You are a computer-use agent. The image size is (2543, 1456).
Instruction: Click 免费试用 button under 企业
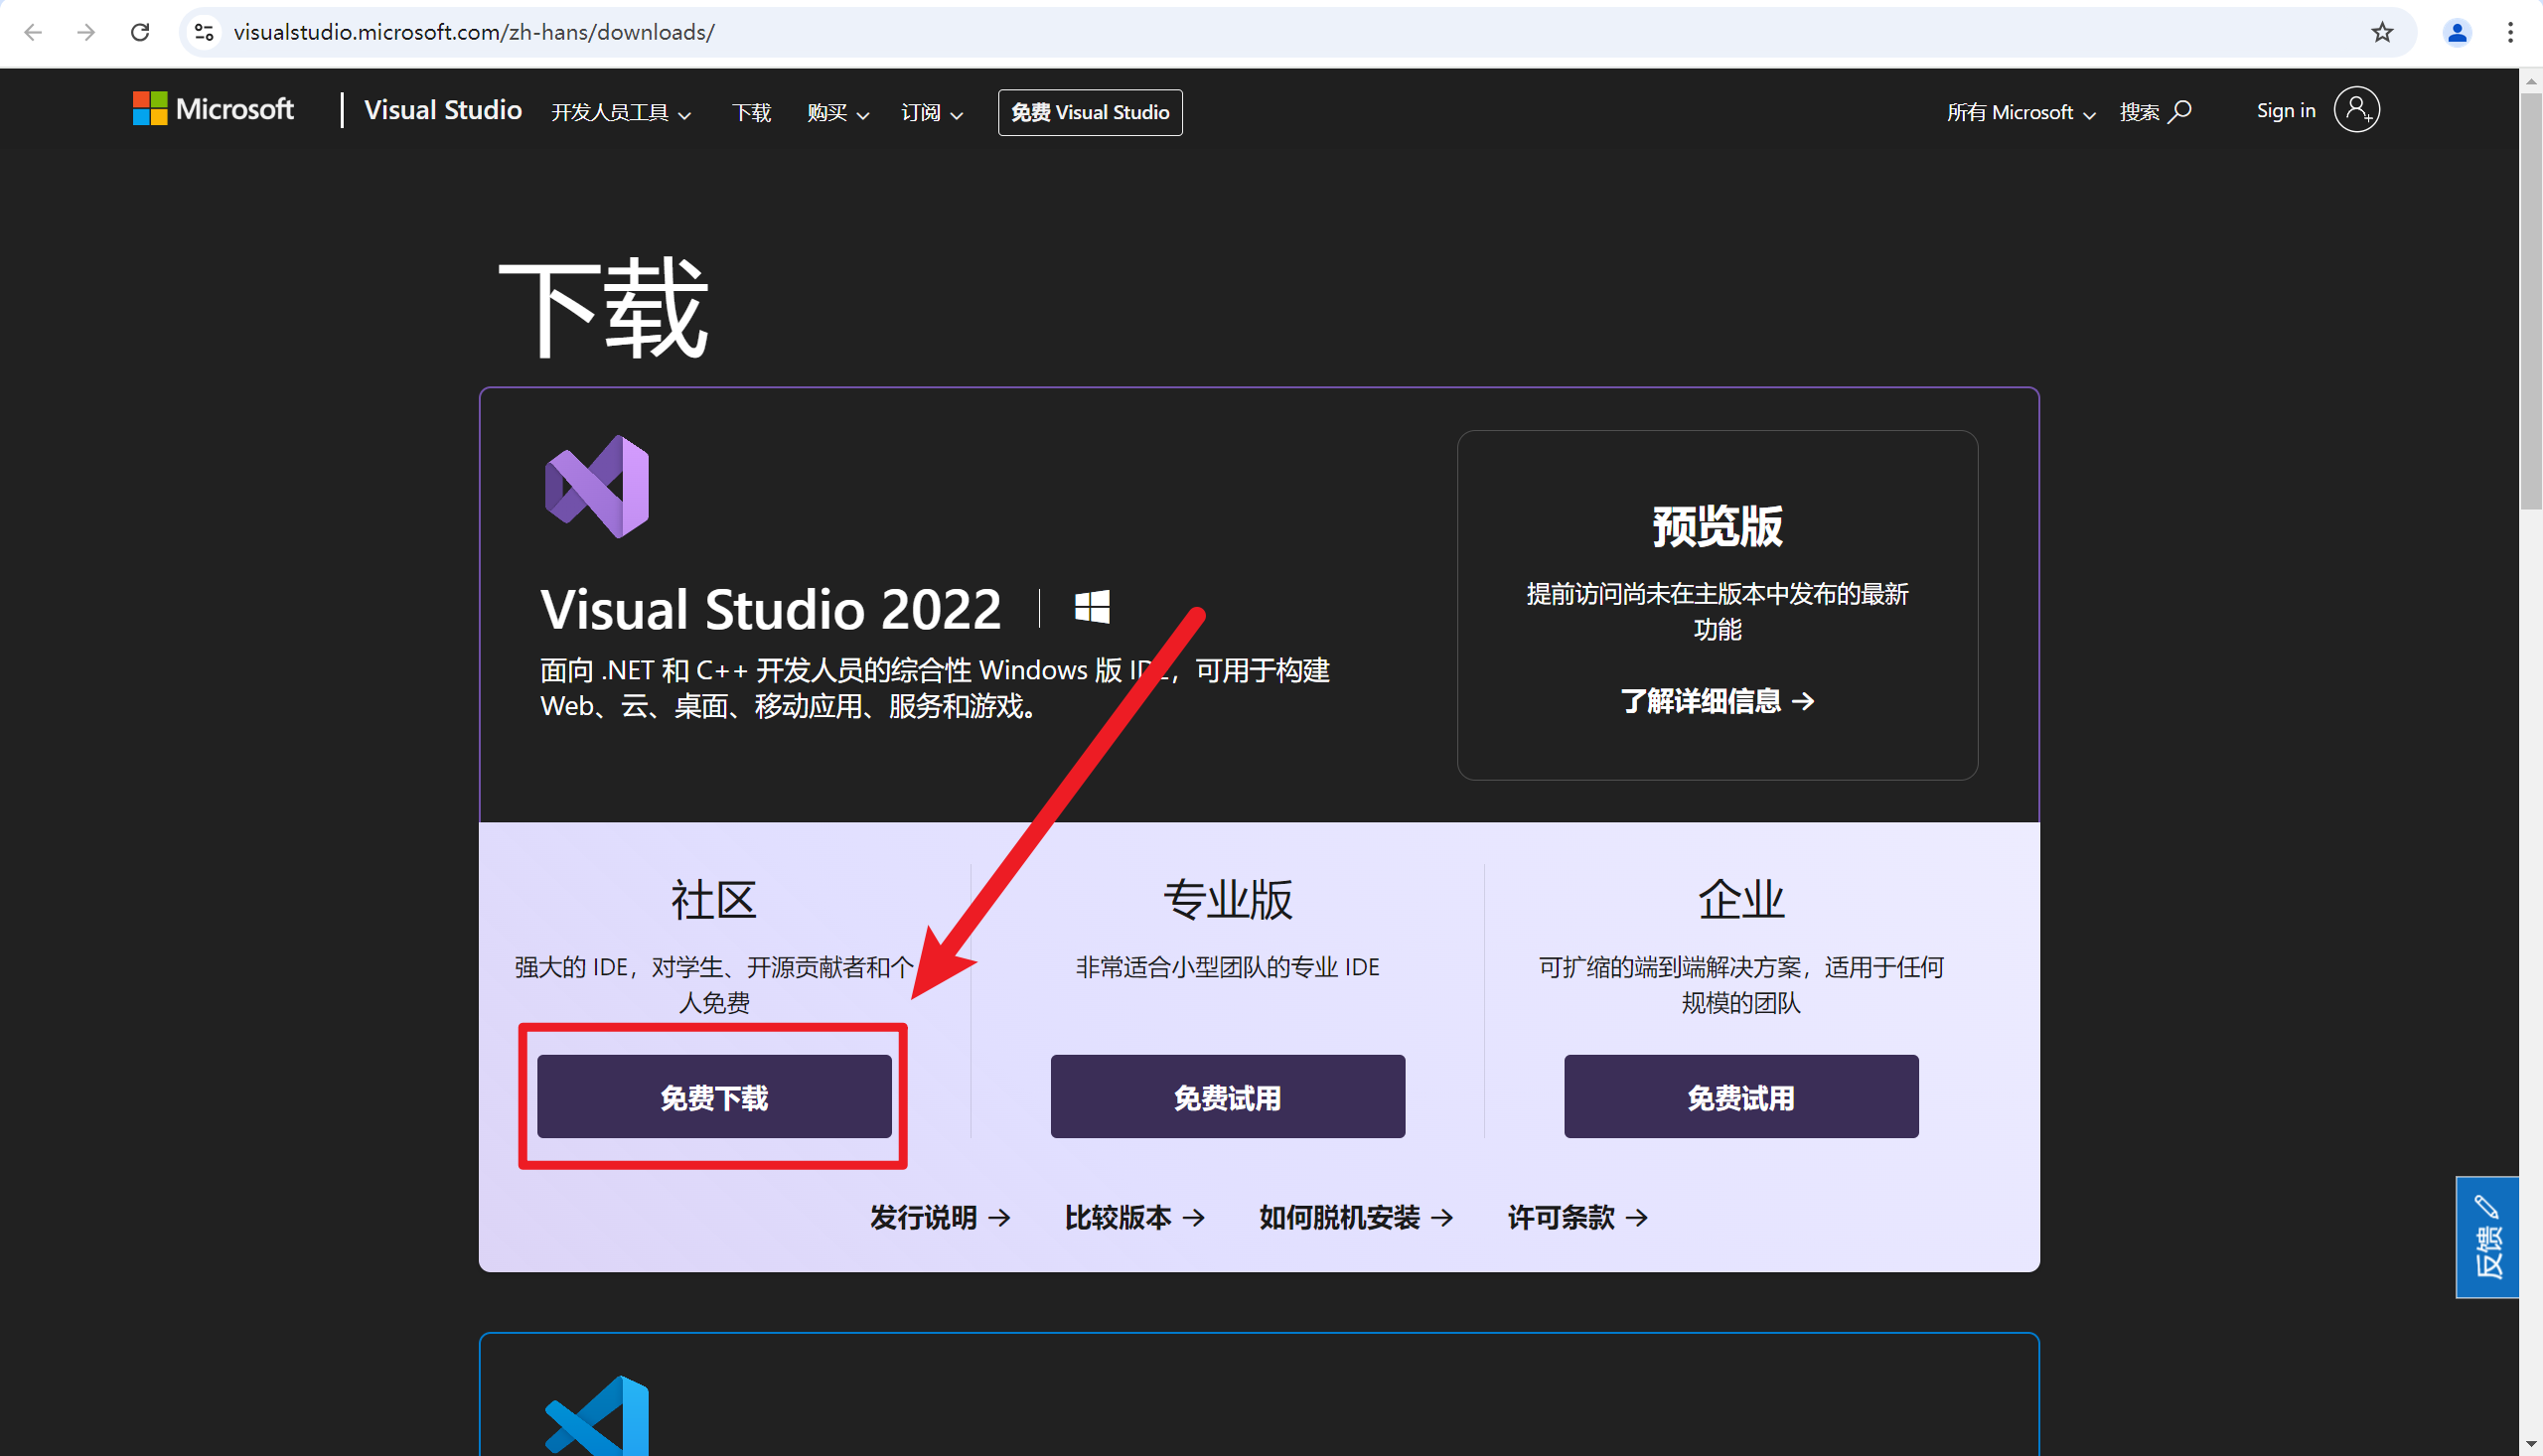[1741, 1096]
